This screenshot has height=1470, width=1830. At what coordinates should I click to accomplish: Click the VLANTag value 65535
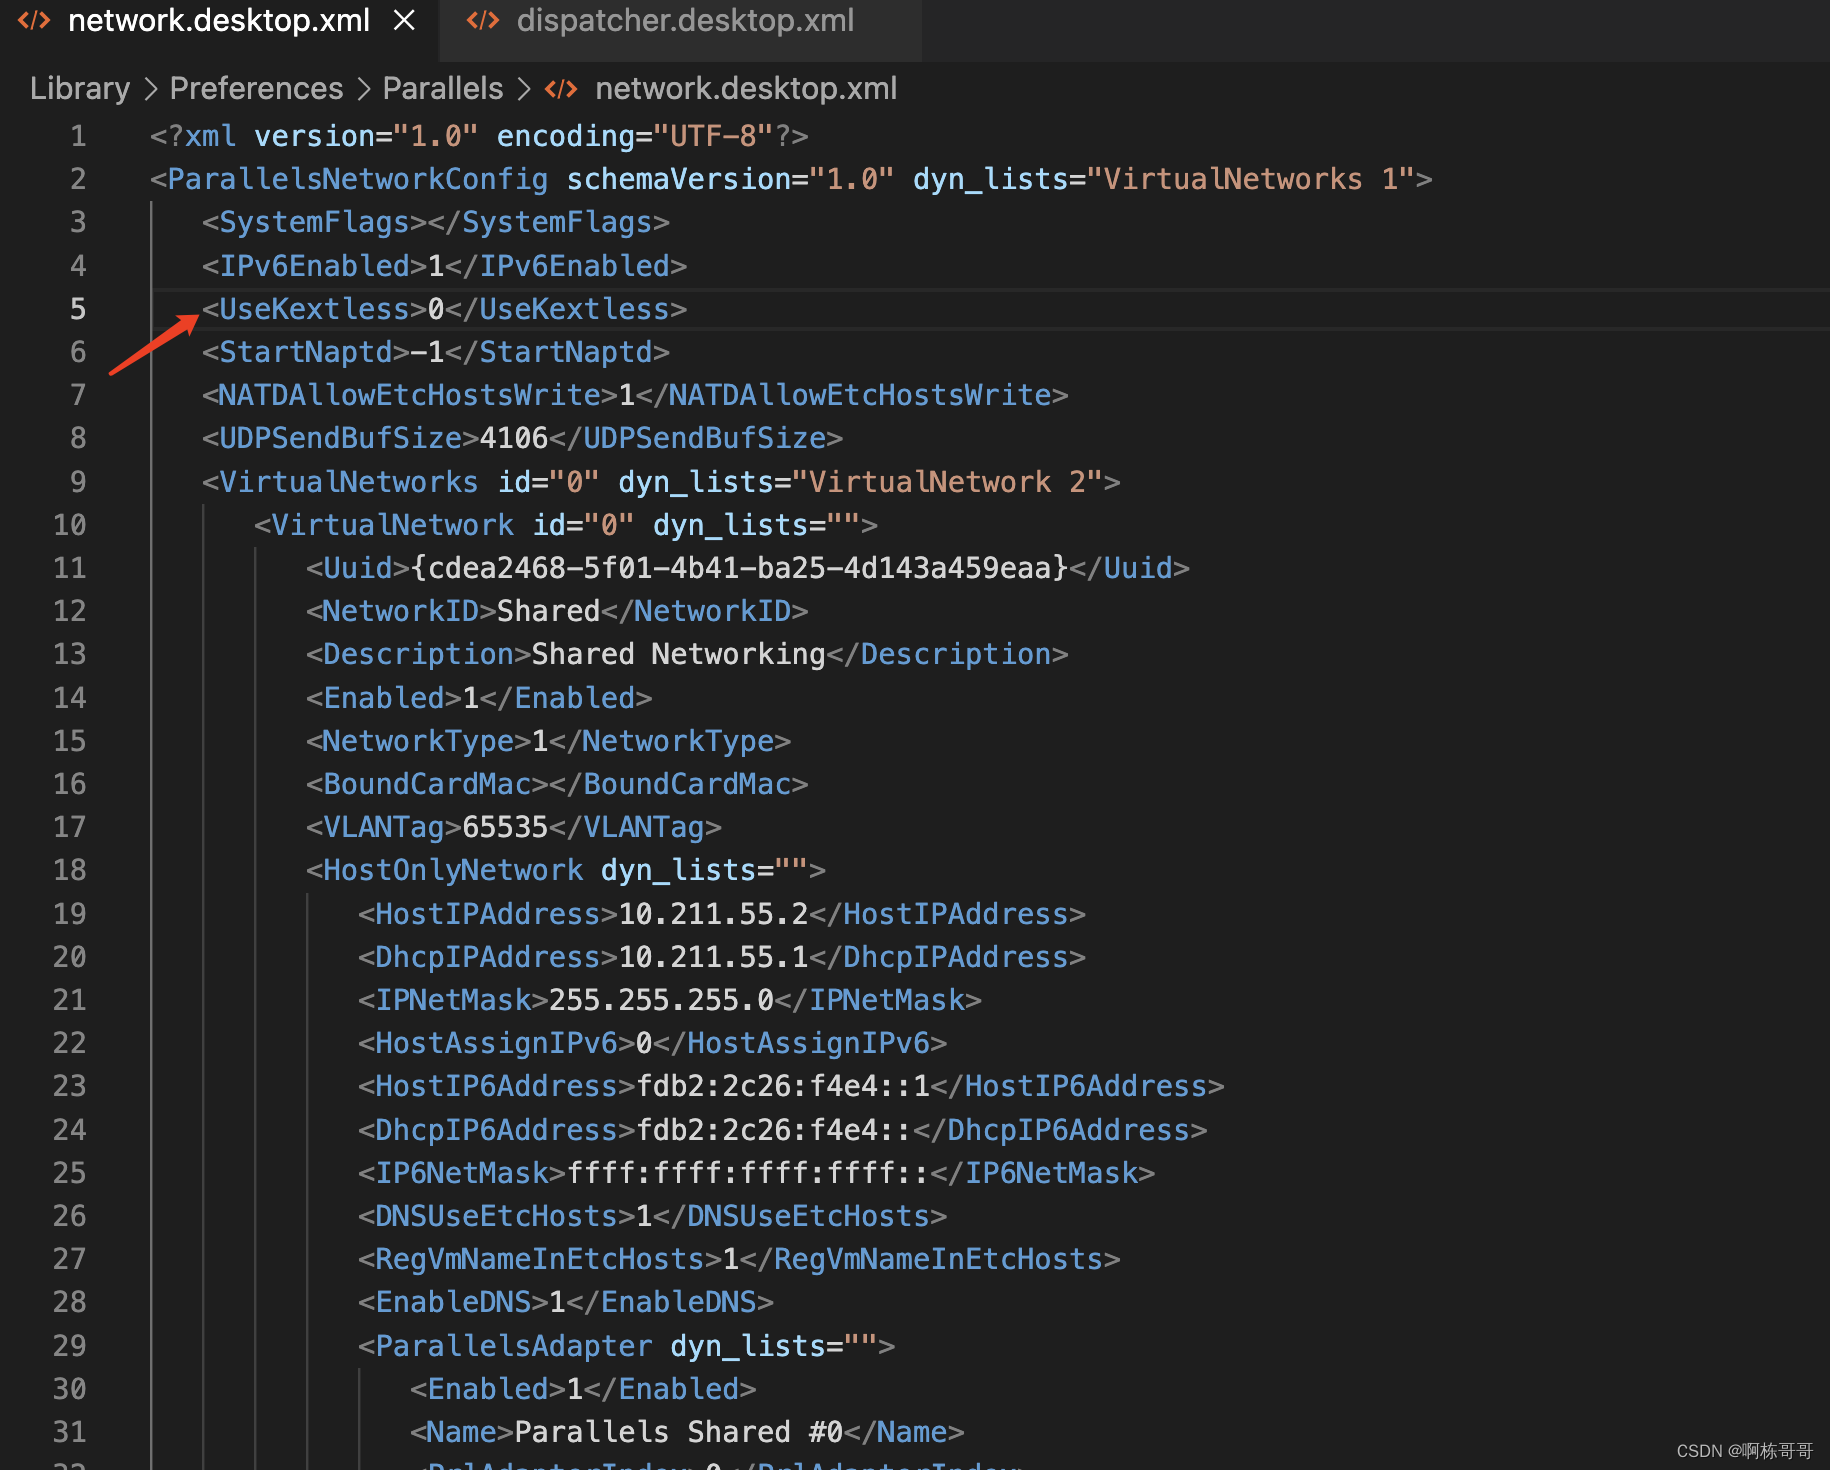coord(505,827)
